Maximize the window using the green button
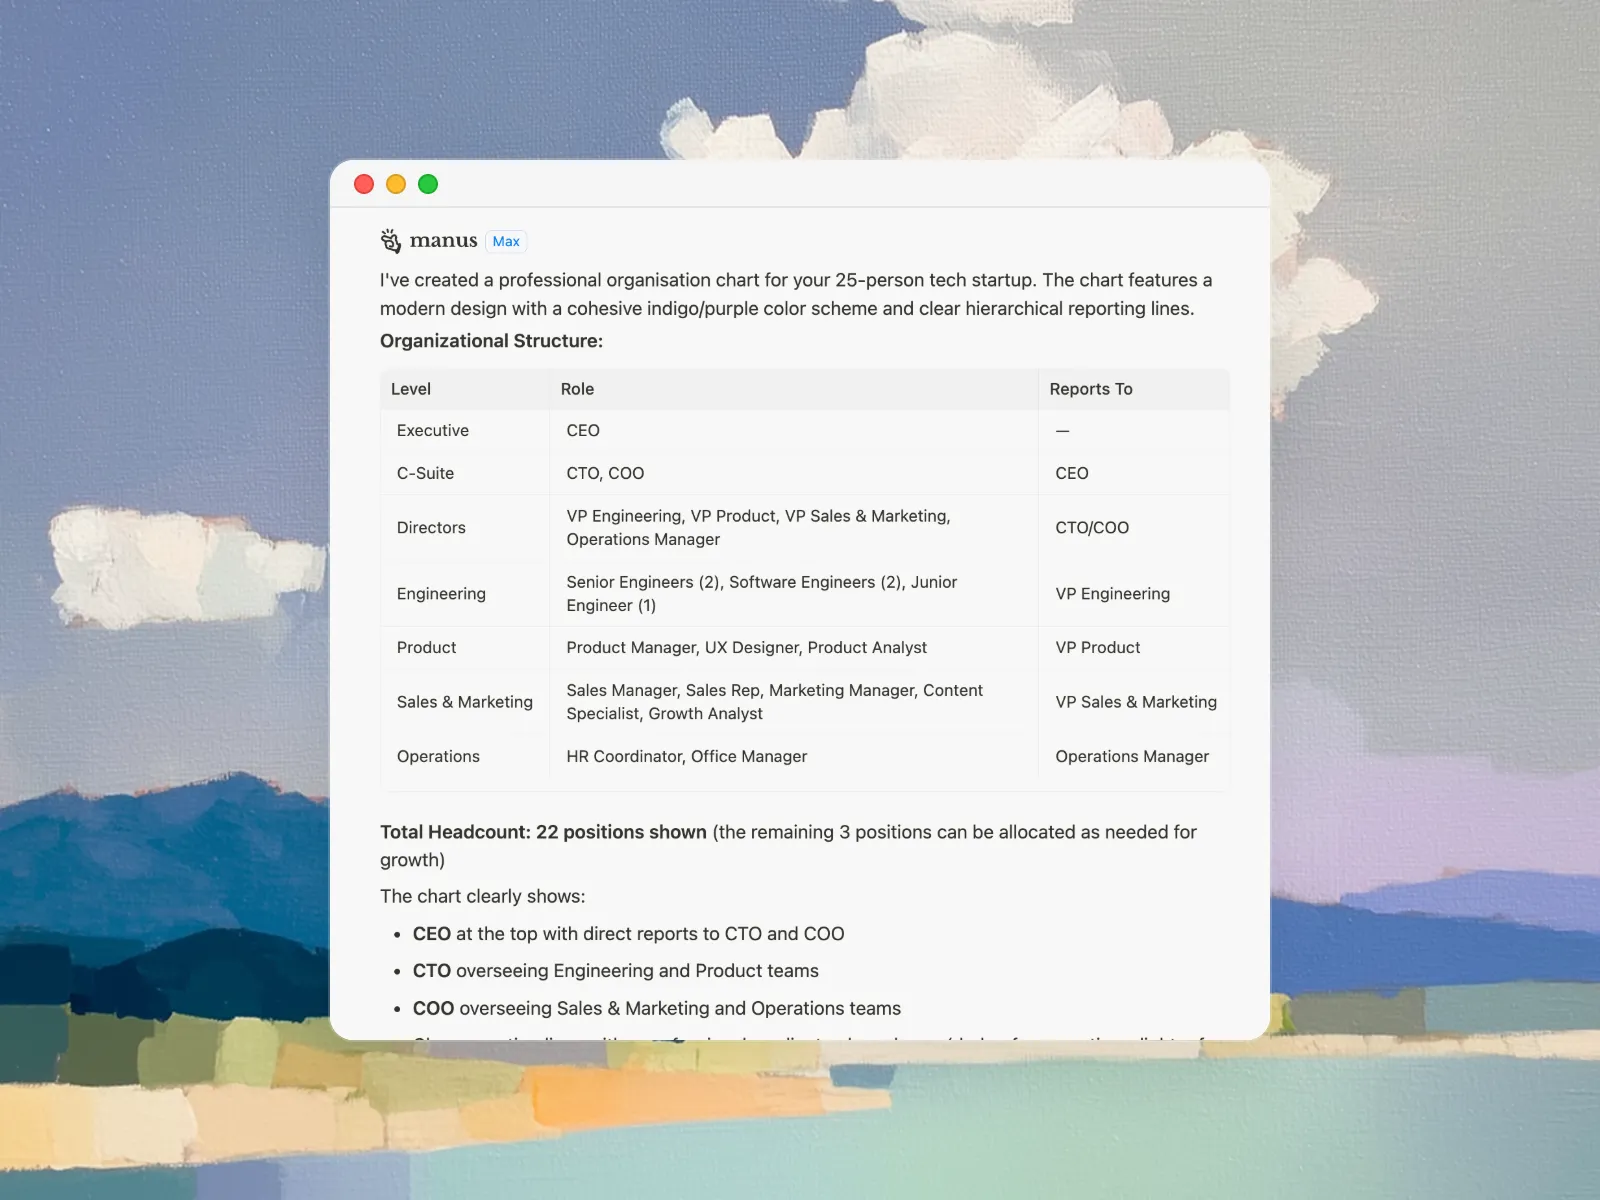The height and width of the screenshot is (1200, 1600). (x=428, y=184)
